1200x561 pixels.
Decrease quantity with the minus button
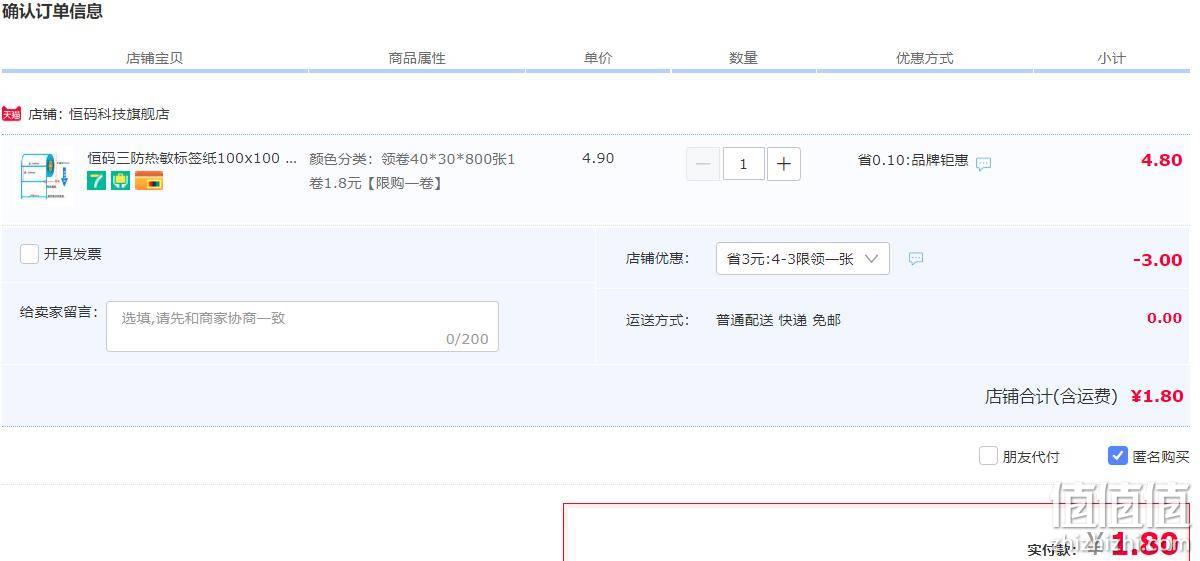[703, 164]
